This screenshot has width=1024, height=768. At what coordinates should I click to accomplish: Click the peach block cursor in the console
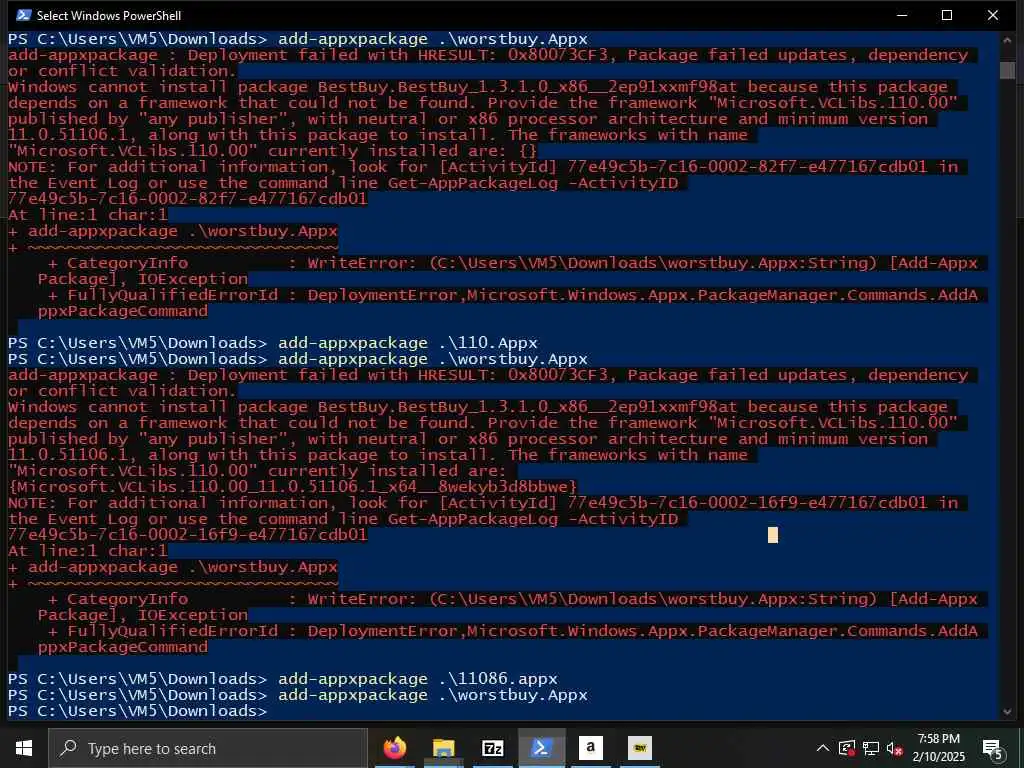pyautogui.click(x=773, y=535)
